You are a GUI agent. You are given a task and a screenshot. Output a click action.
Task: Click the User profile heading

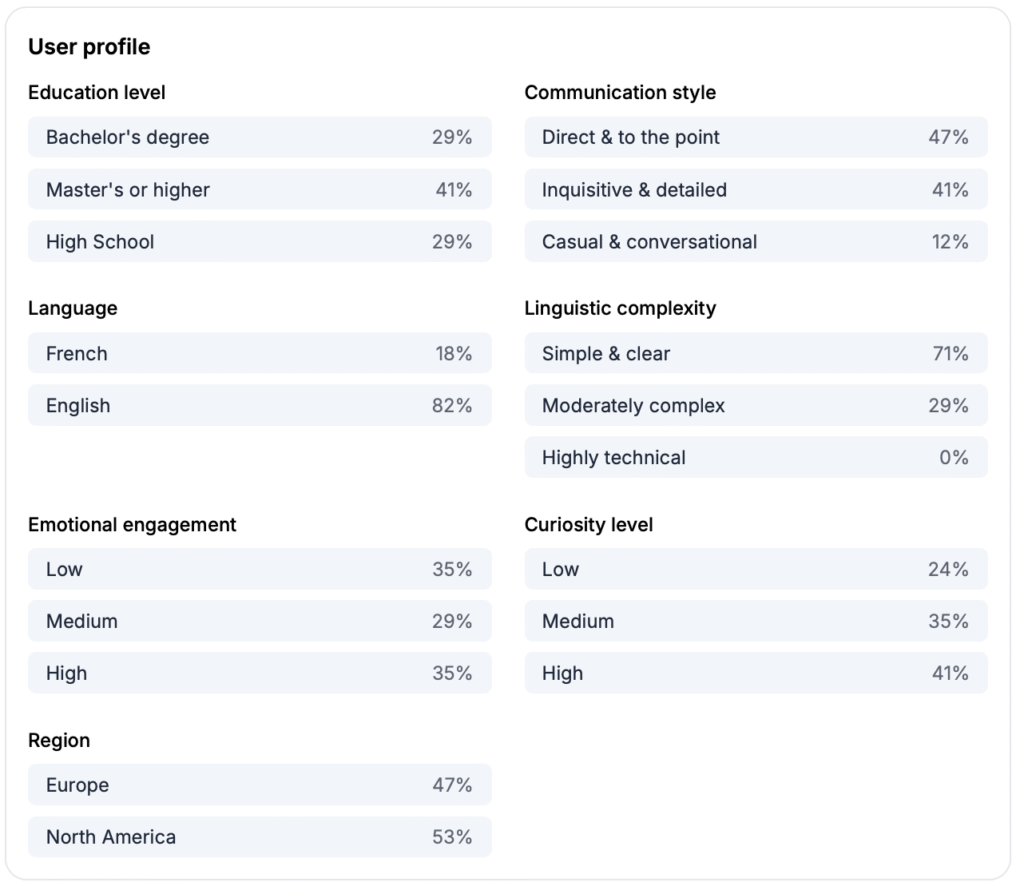tap(89, 47)
